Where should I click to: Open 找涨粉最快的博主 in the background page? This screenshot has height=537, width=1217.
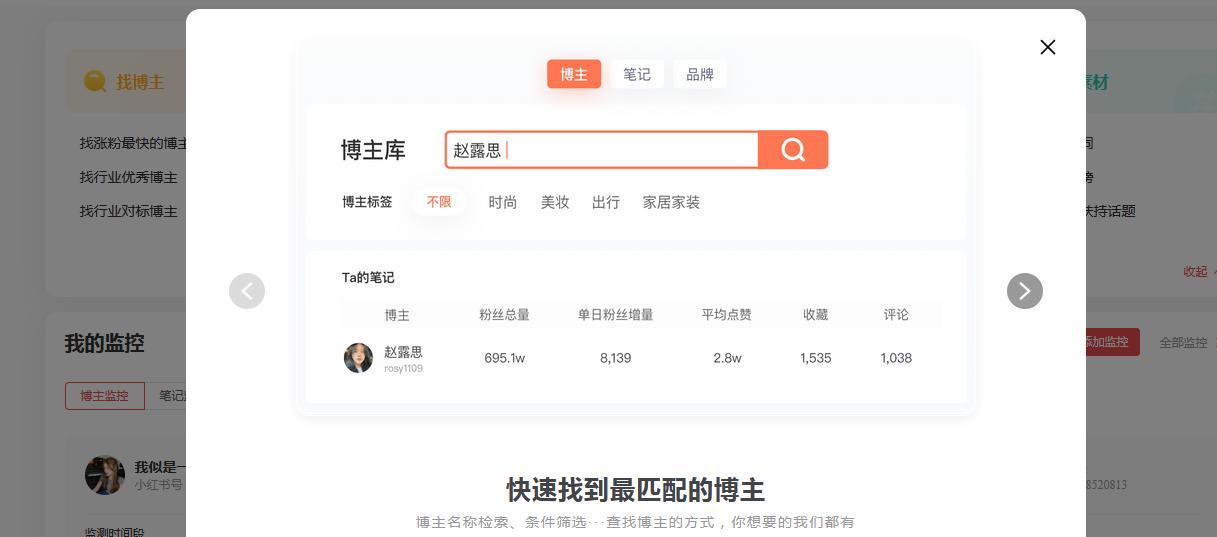(x=133, y=143)
